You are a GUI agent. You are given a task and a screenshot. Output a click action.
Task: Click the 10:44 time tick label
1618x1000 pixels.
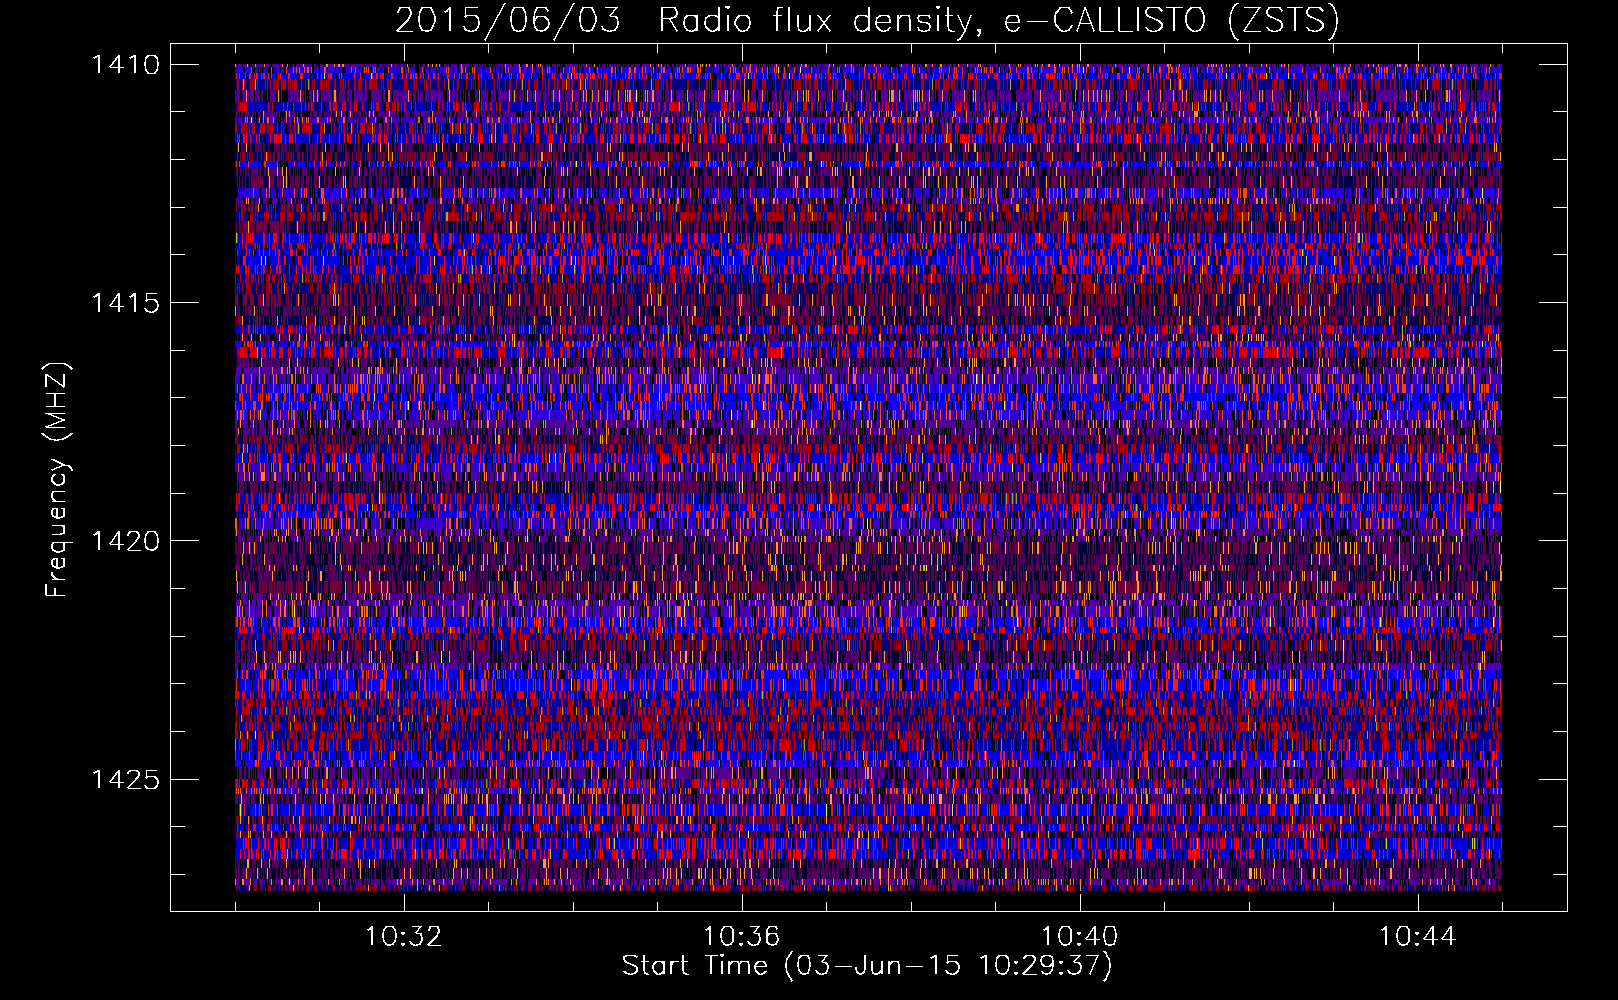(x=1417, y=937)
